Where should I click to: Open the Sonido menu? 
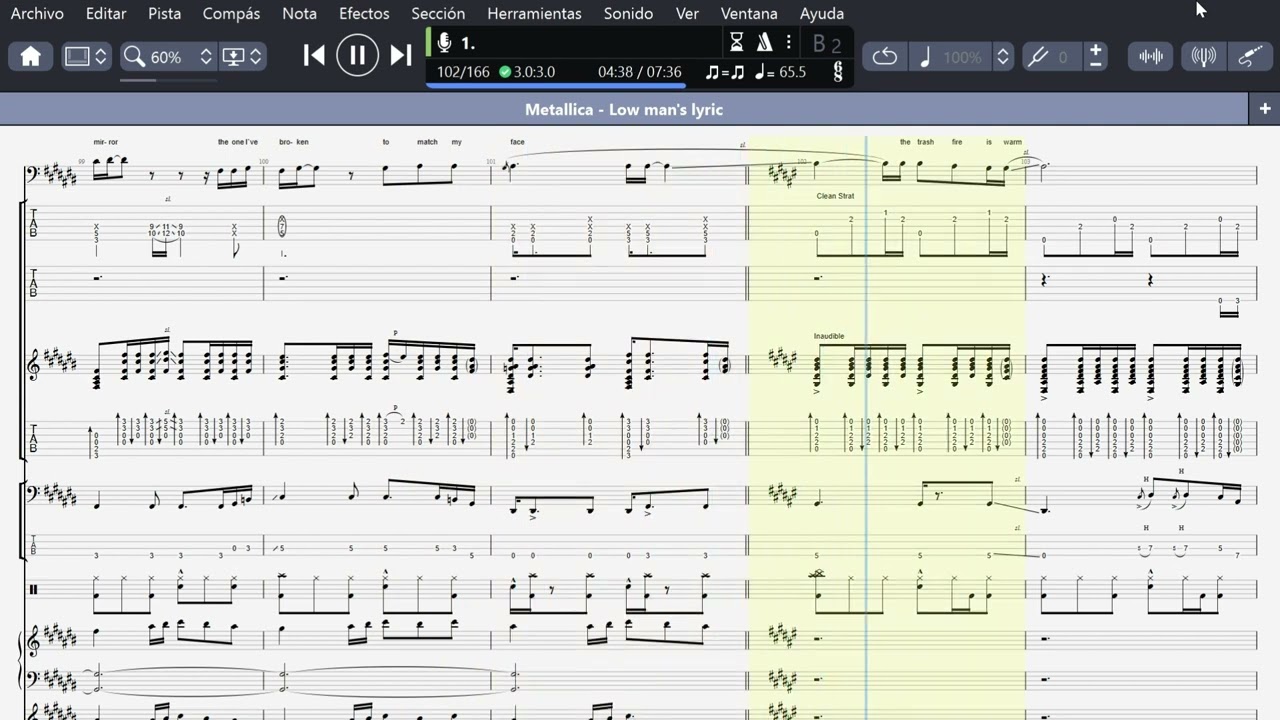pos(628,13)
